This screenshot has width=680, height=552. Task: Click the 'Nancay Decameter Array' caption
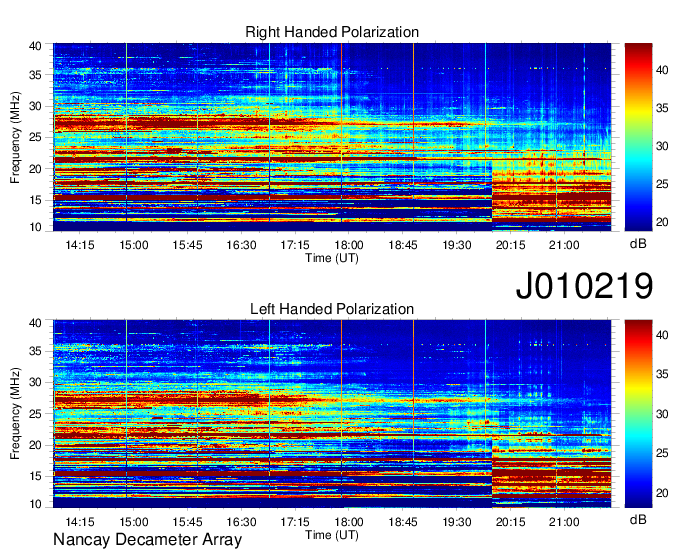coord(147,540)
